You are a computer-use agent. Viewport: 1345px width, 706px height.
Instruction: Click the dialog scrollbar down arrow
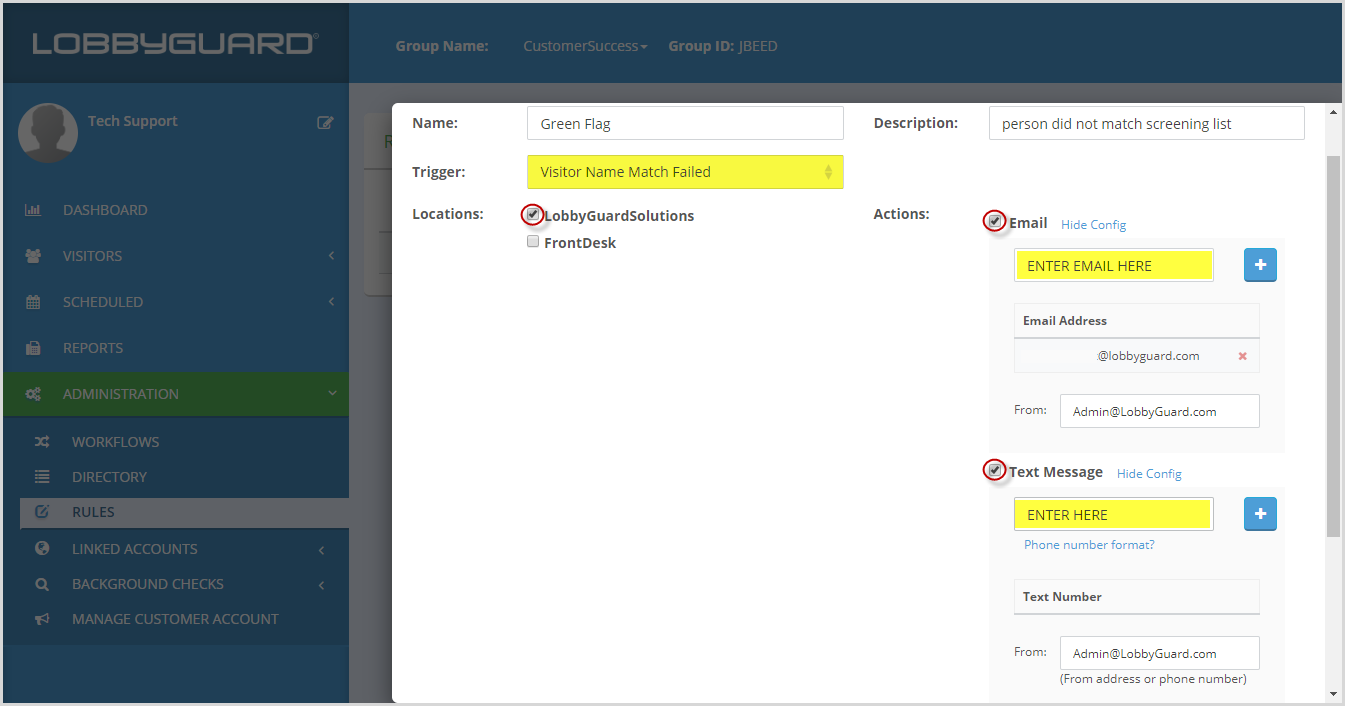pos(1333,693)
